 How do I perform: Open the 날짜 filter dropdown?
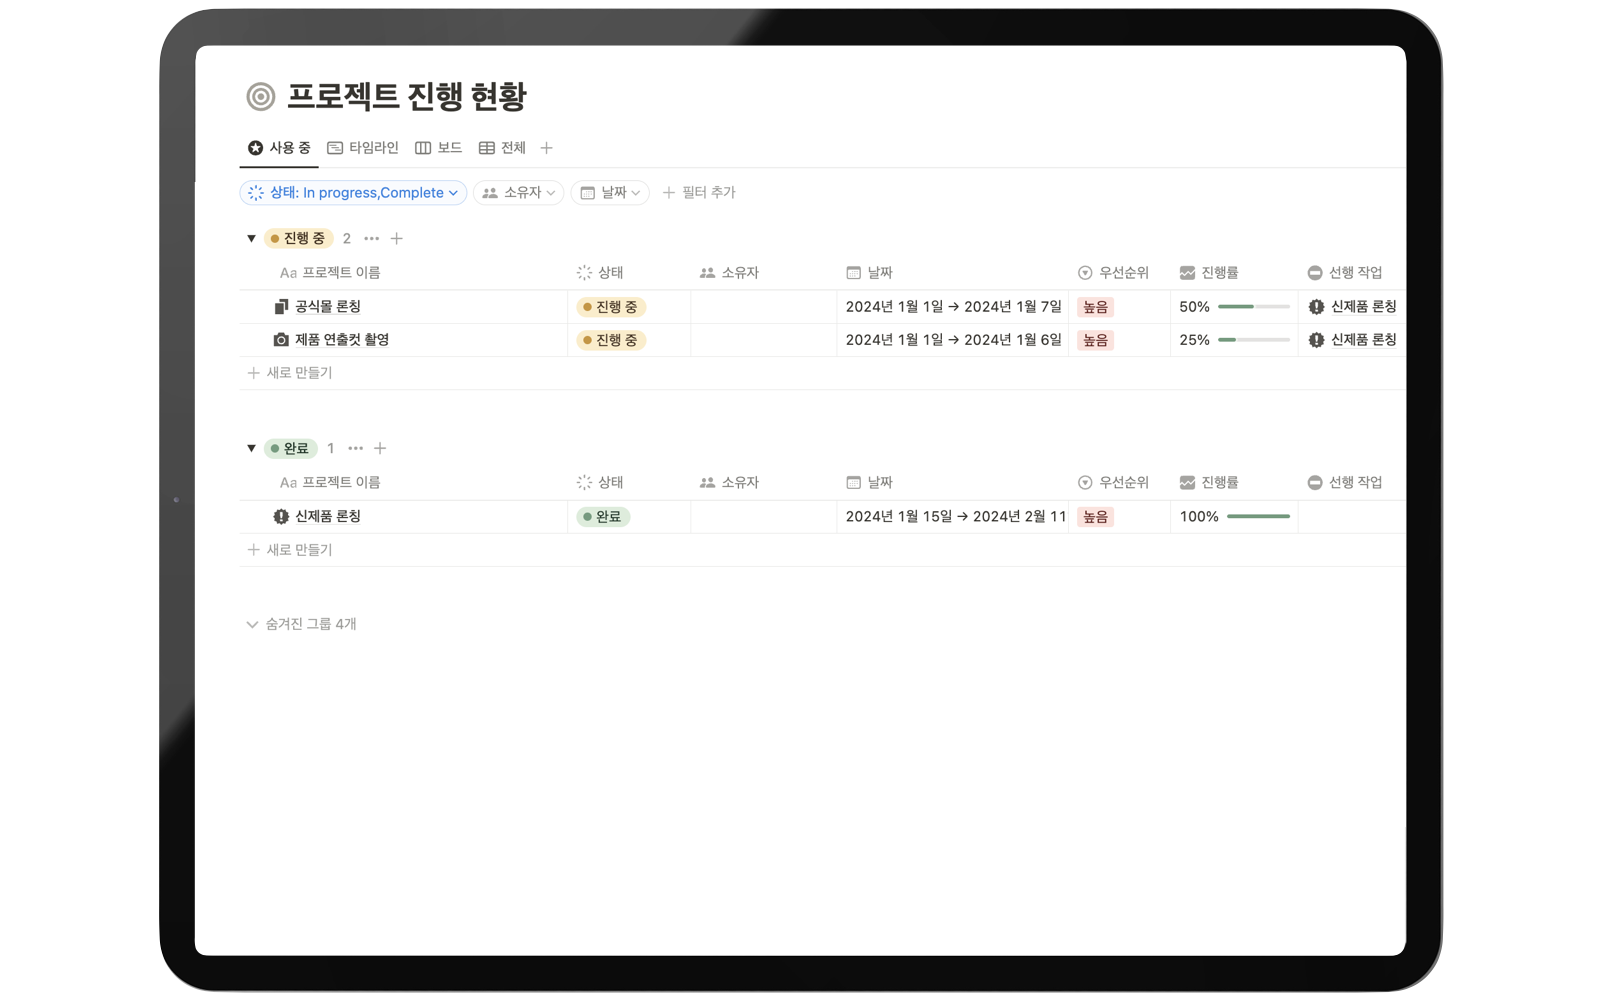tap(609, 192)
